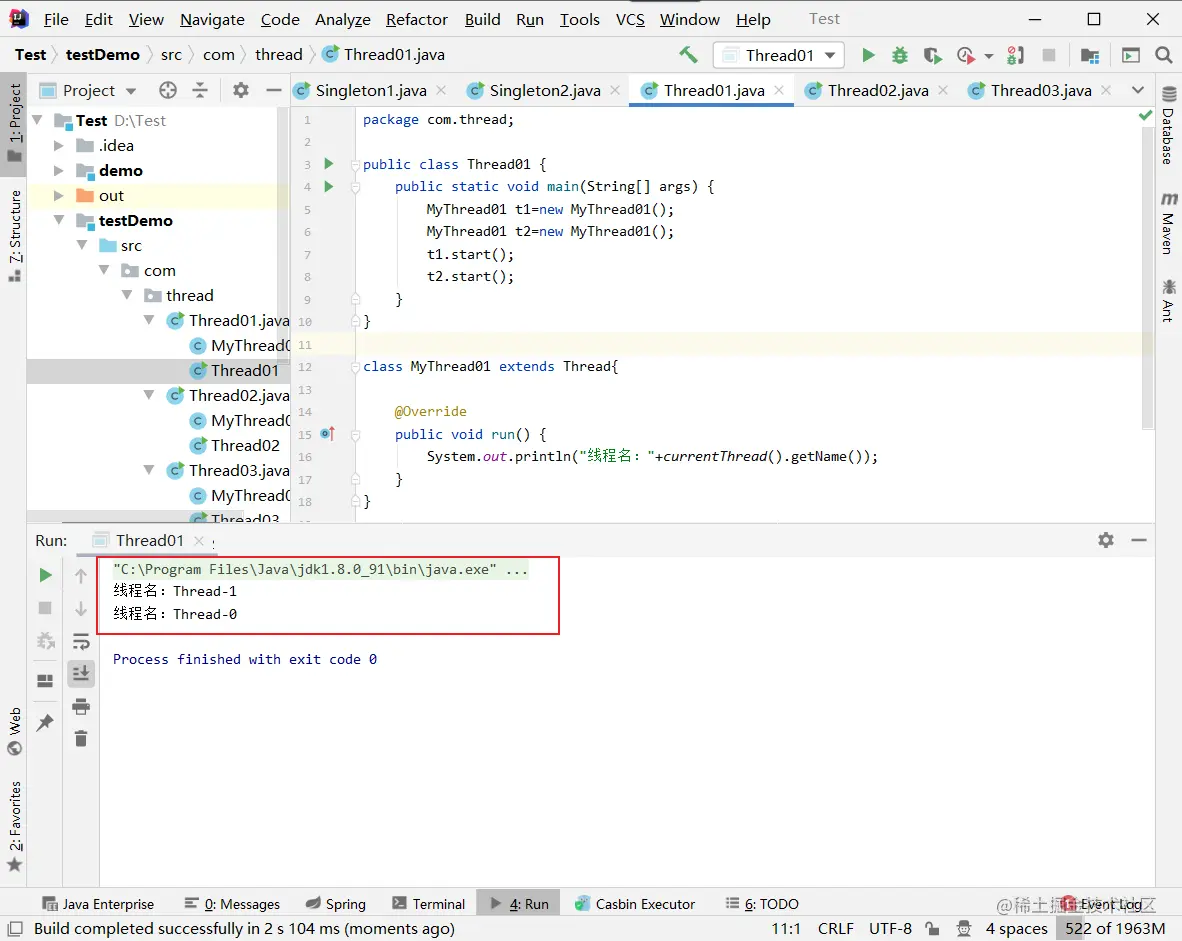Viewport: 1182px width, 941px height.
Task: Hide the Run panel with minus icon
Action: 1139,540
